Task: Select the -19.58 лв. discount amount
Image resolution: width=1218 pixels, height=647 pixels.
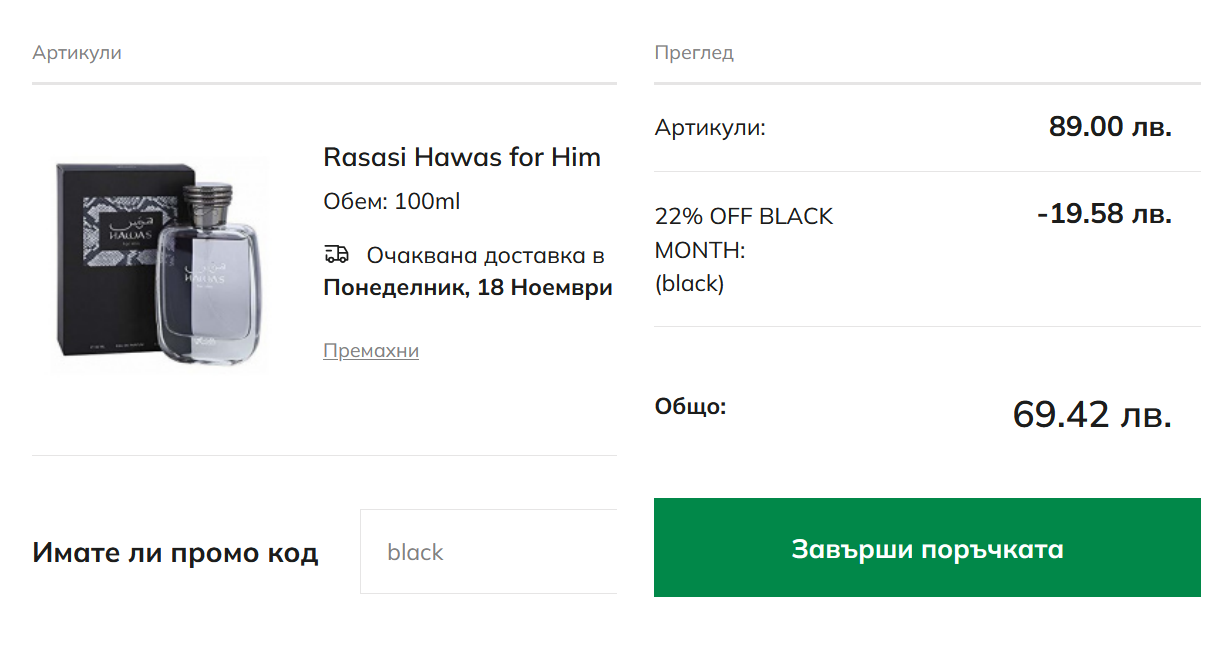Action: coord(1104,214)
